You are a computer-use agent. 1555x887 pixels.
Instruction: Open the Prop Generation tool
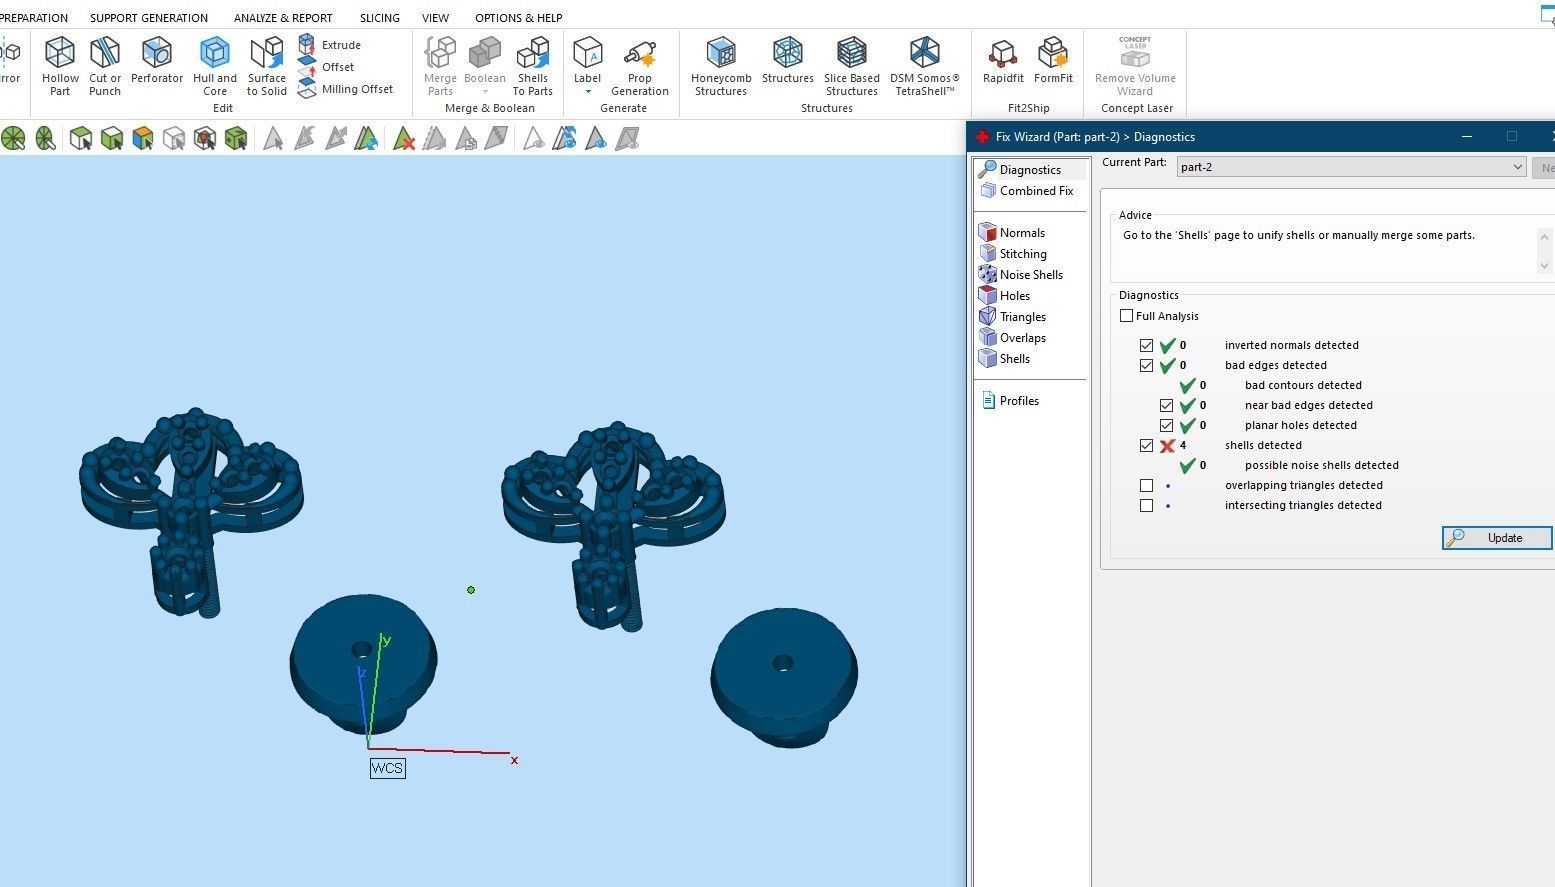click(640, 67)
